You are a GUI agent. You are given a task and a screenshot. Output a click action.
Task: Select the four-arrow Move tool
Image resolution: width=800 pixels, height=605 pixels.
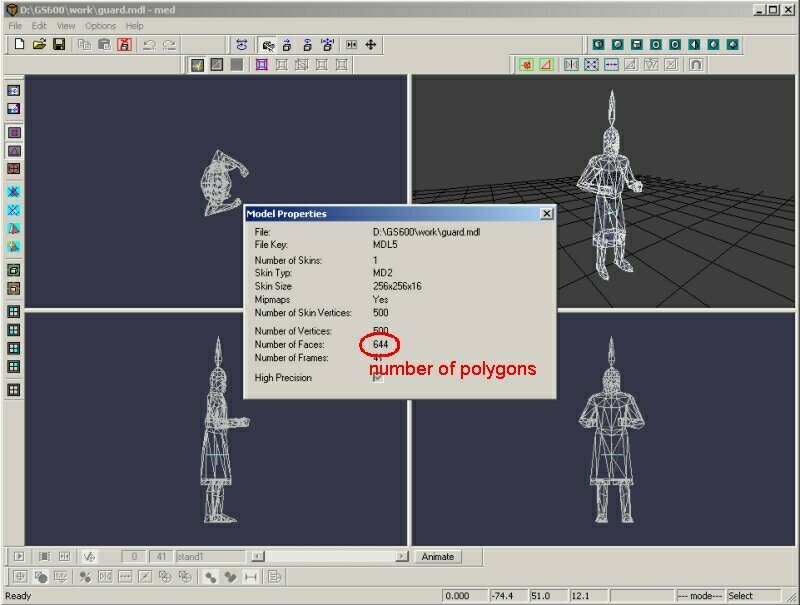371,44
